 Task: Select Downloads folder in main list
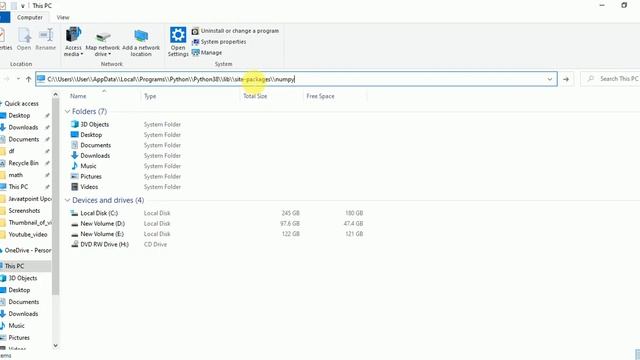click(x=90, y=156)
